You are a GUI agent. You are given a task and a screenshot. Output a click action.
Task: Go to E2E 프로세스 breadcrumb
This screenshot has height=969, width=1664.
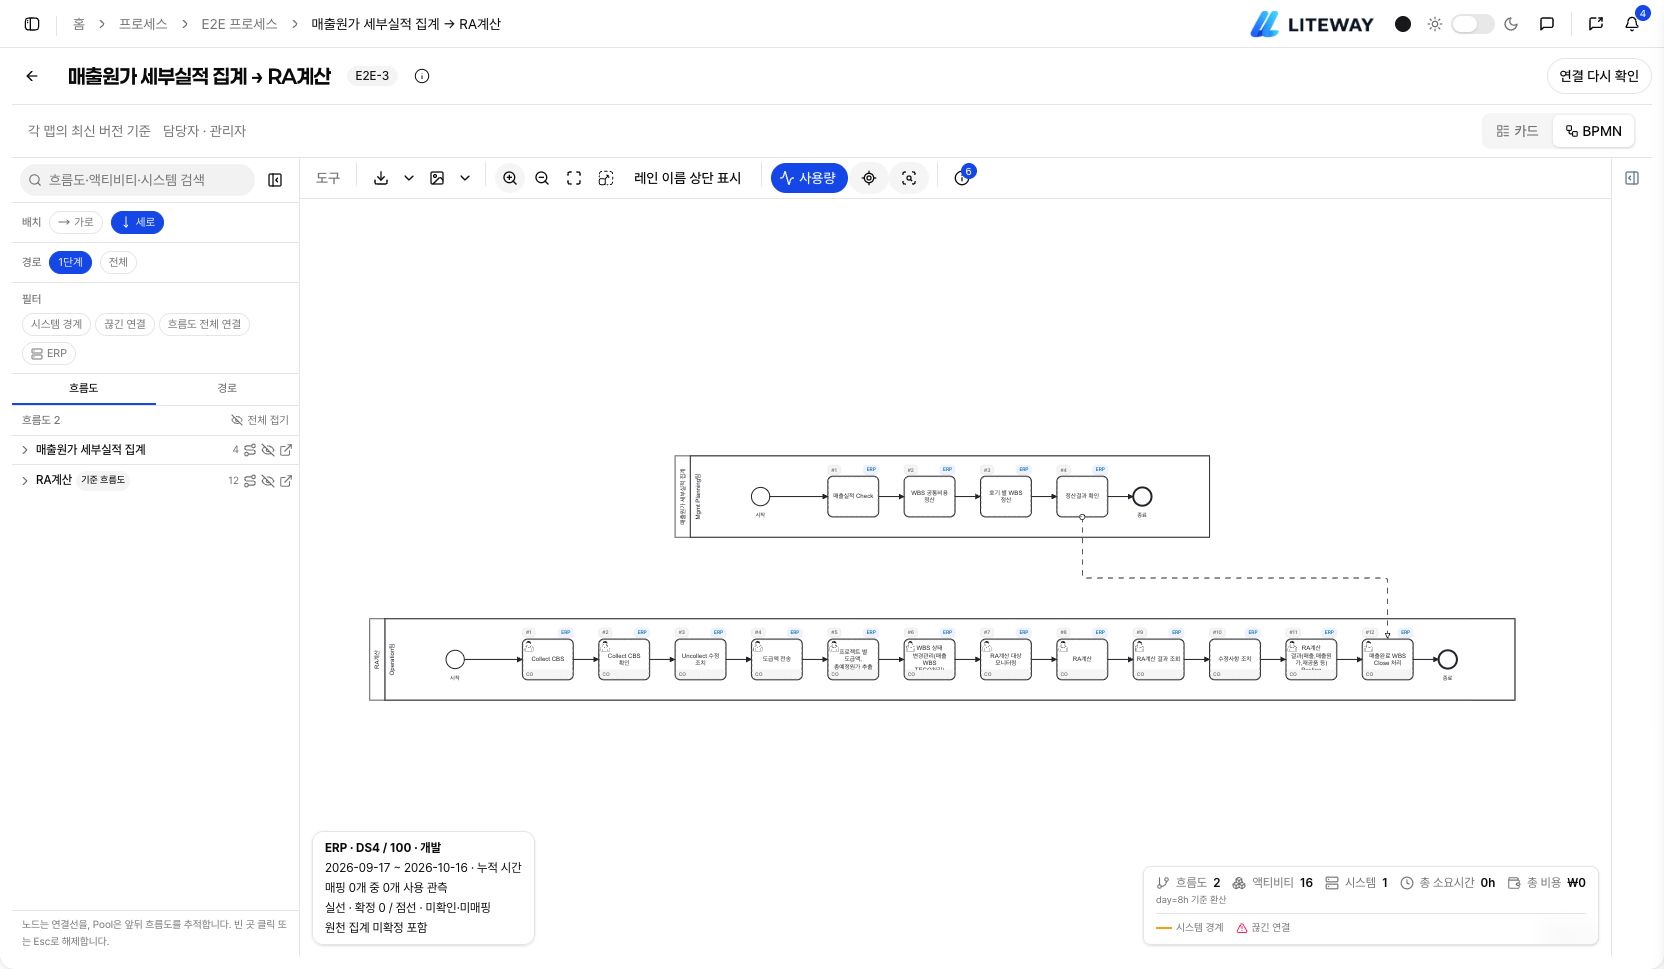(x=239, y=24)
